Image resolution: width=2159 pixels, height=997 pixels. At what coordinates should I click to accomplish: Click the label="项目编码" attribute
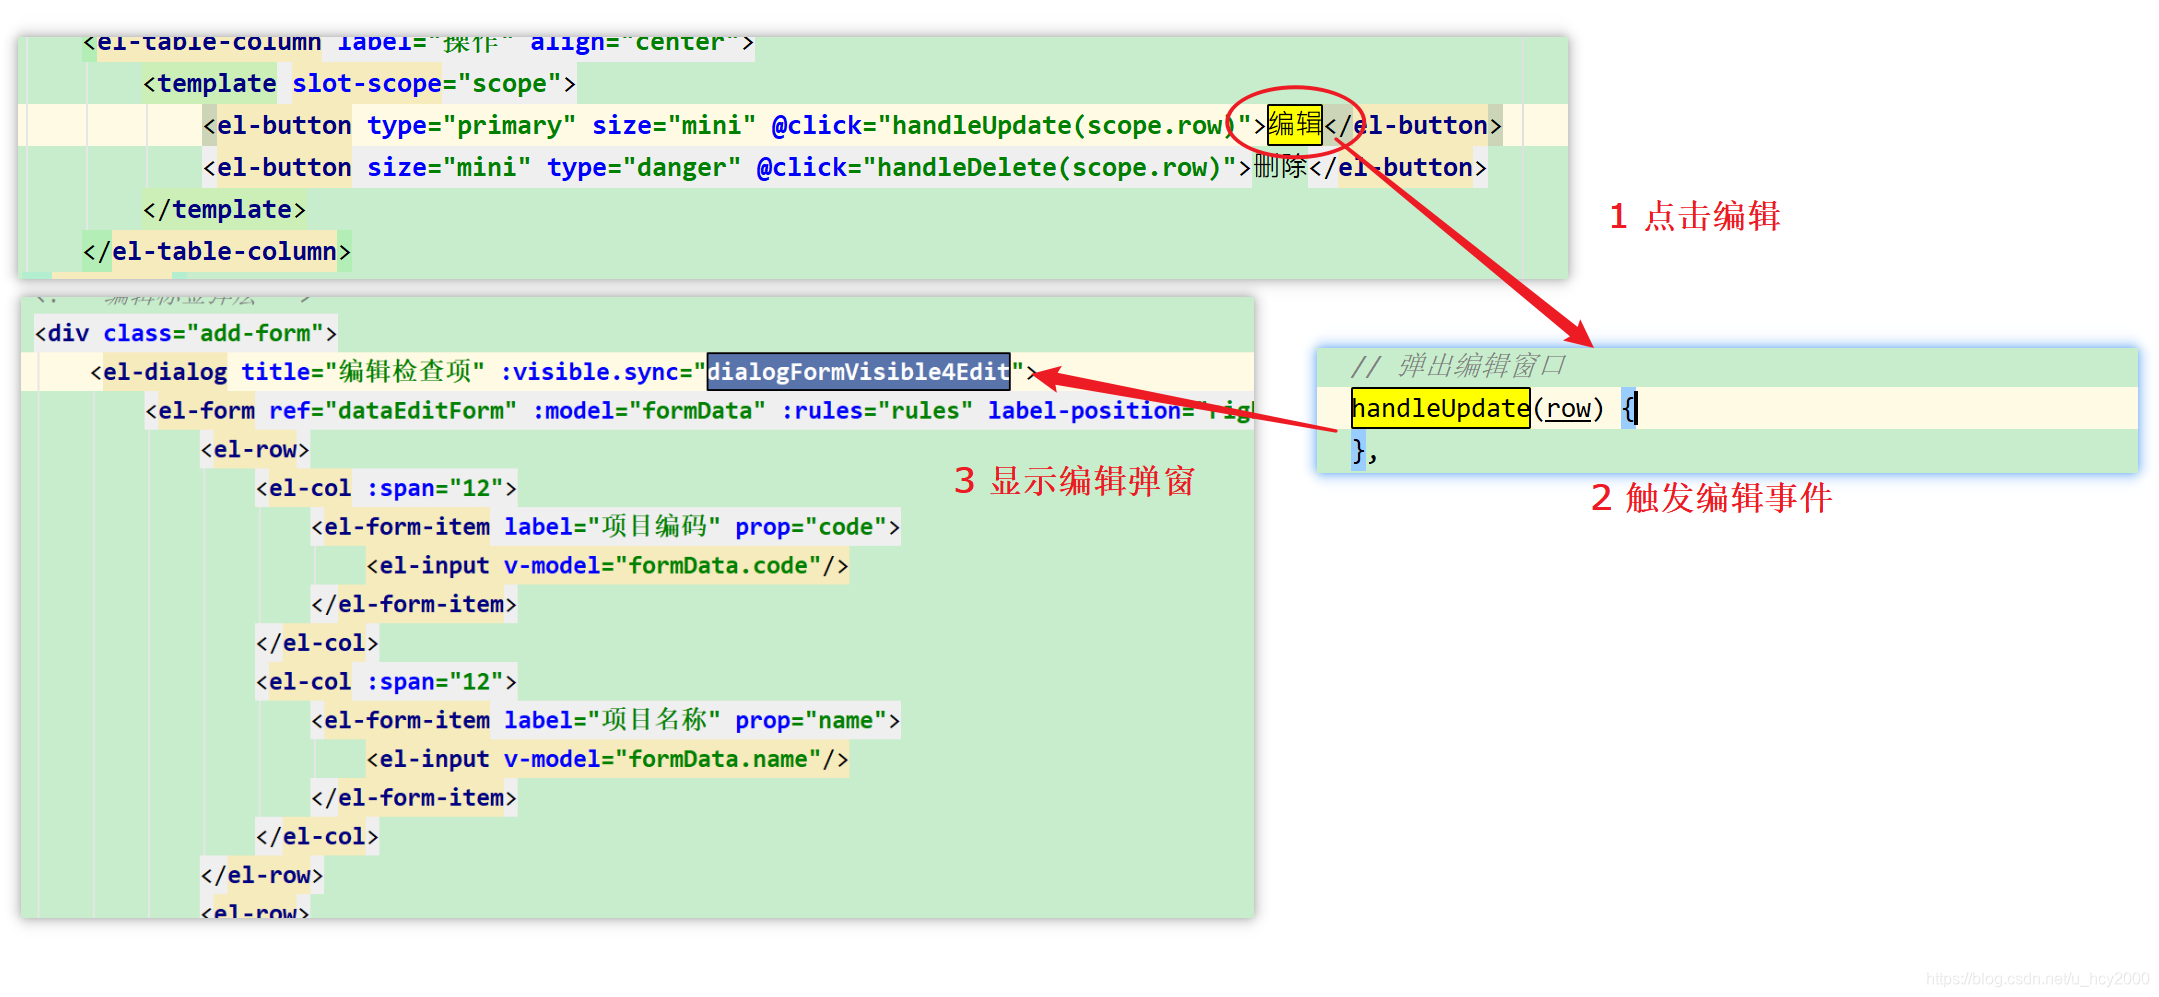point(612,526)
